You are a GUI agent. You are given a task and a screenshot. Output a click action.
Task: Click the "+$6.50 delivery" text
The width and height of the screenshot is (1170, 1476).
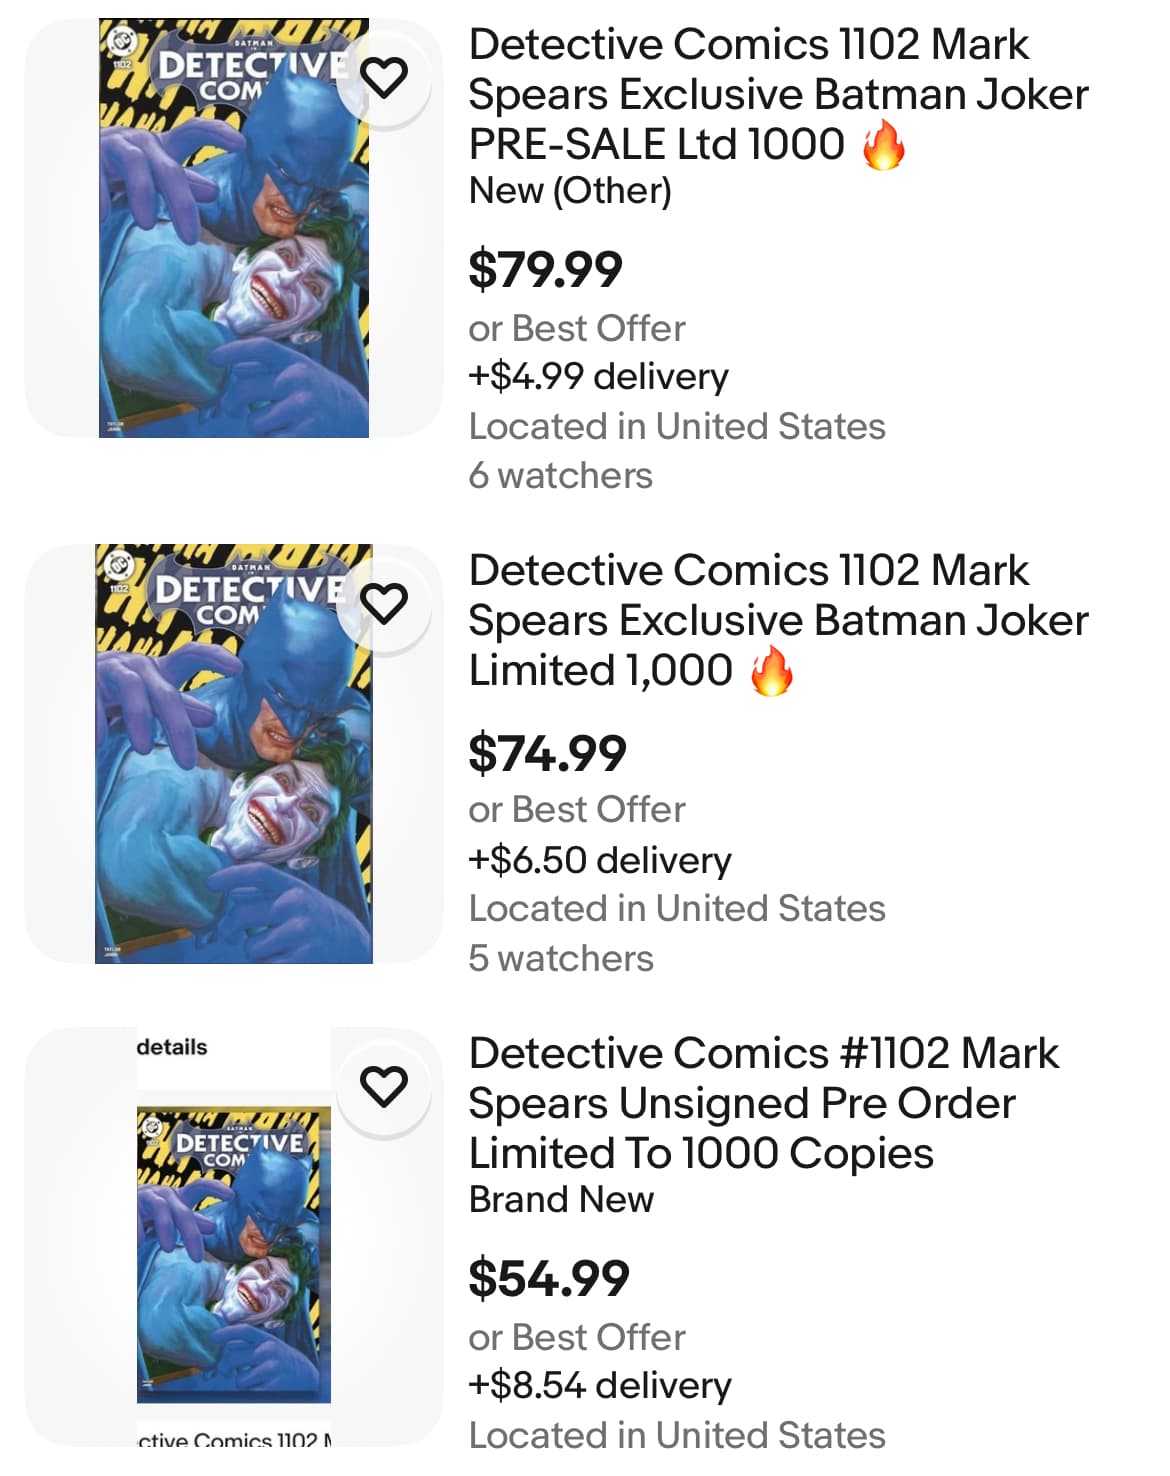click(x=600, y=860)
